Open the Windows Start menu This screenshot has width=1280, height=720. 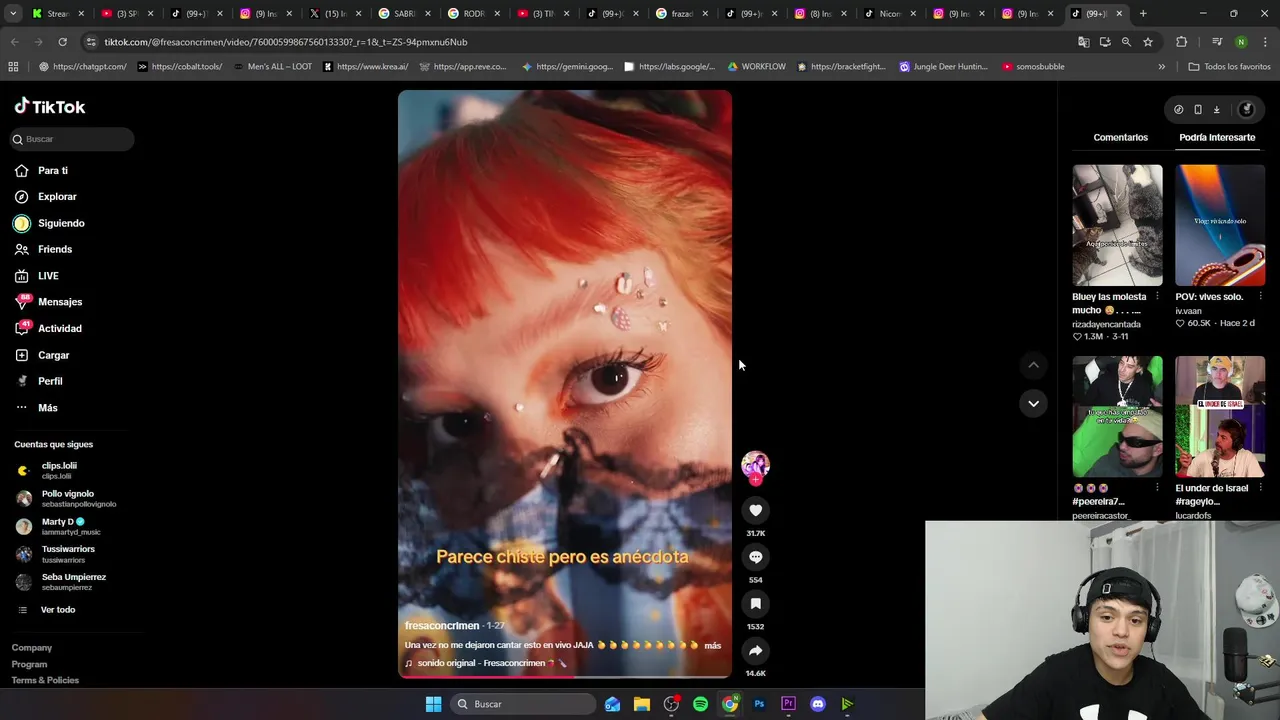tap(433, 704)
